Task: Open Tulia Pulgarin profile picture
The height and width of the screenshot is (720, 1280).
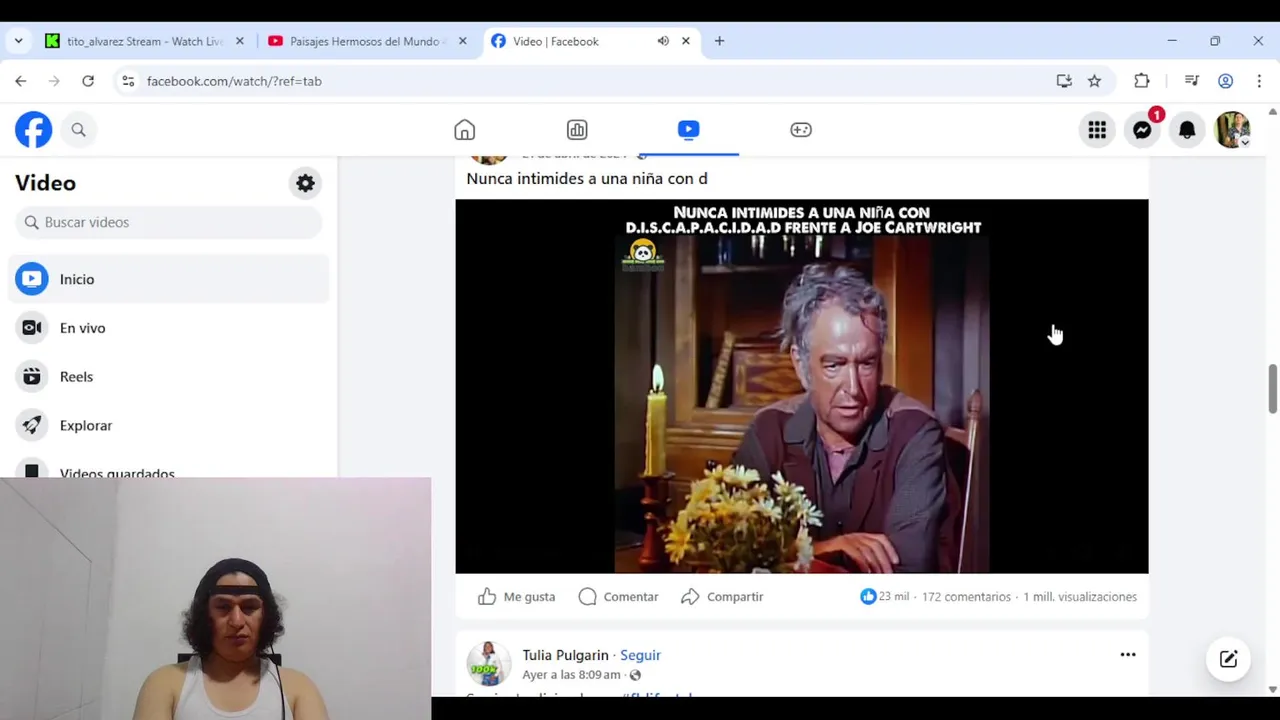Action: pos(489,664)
